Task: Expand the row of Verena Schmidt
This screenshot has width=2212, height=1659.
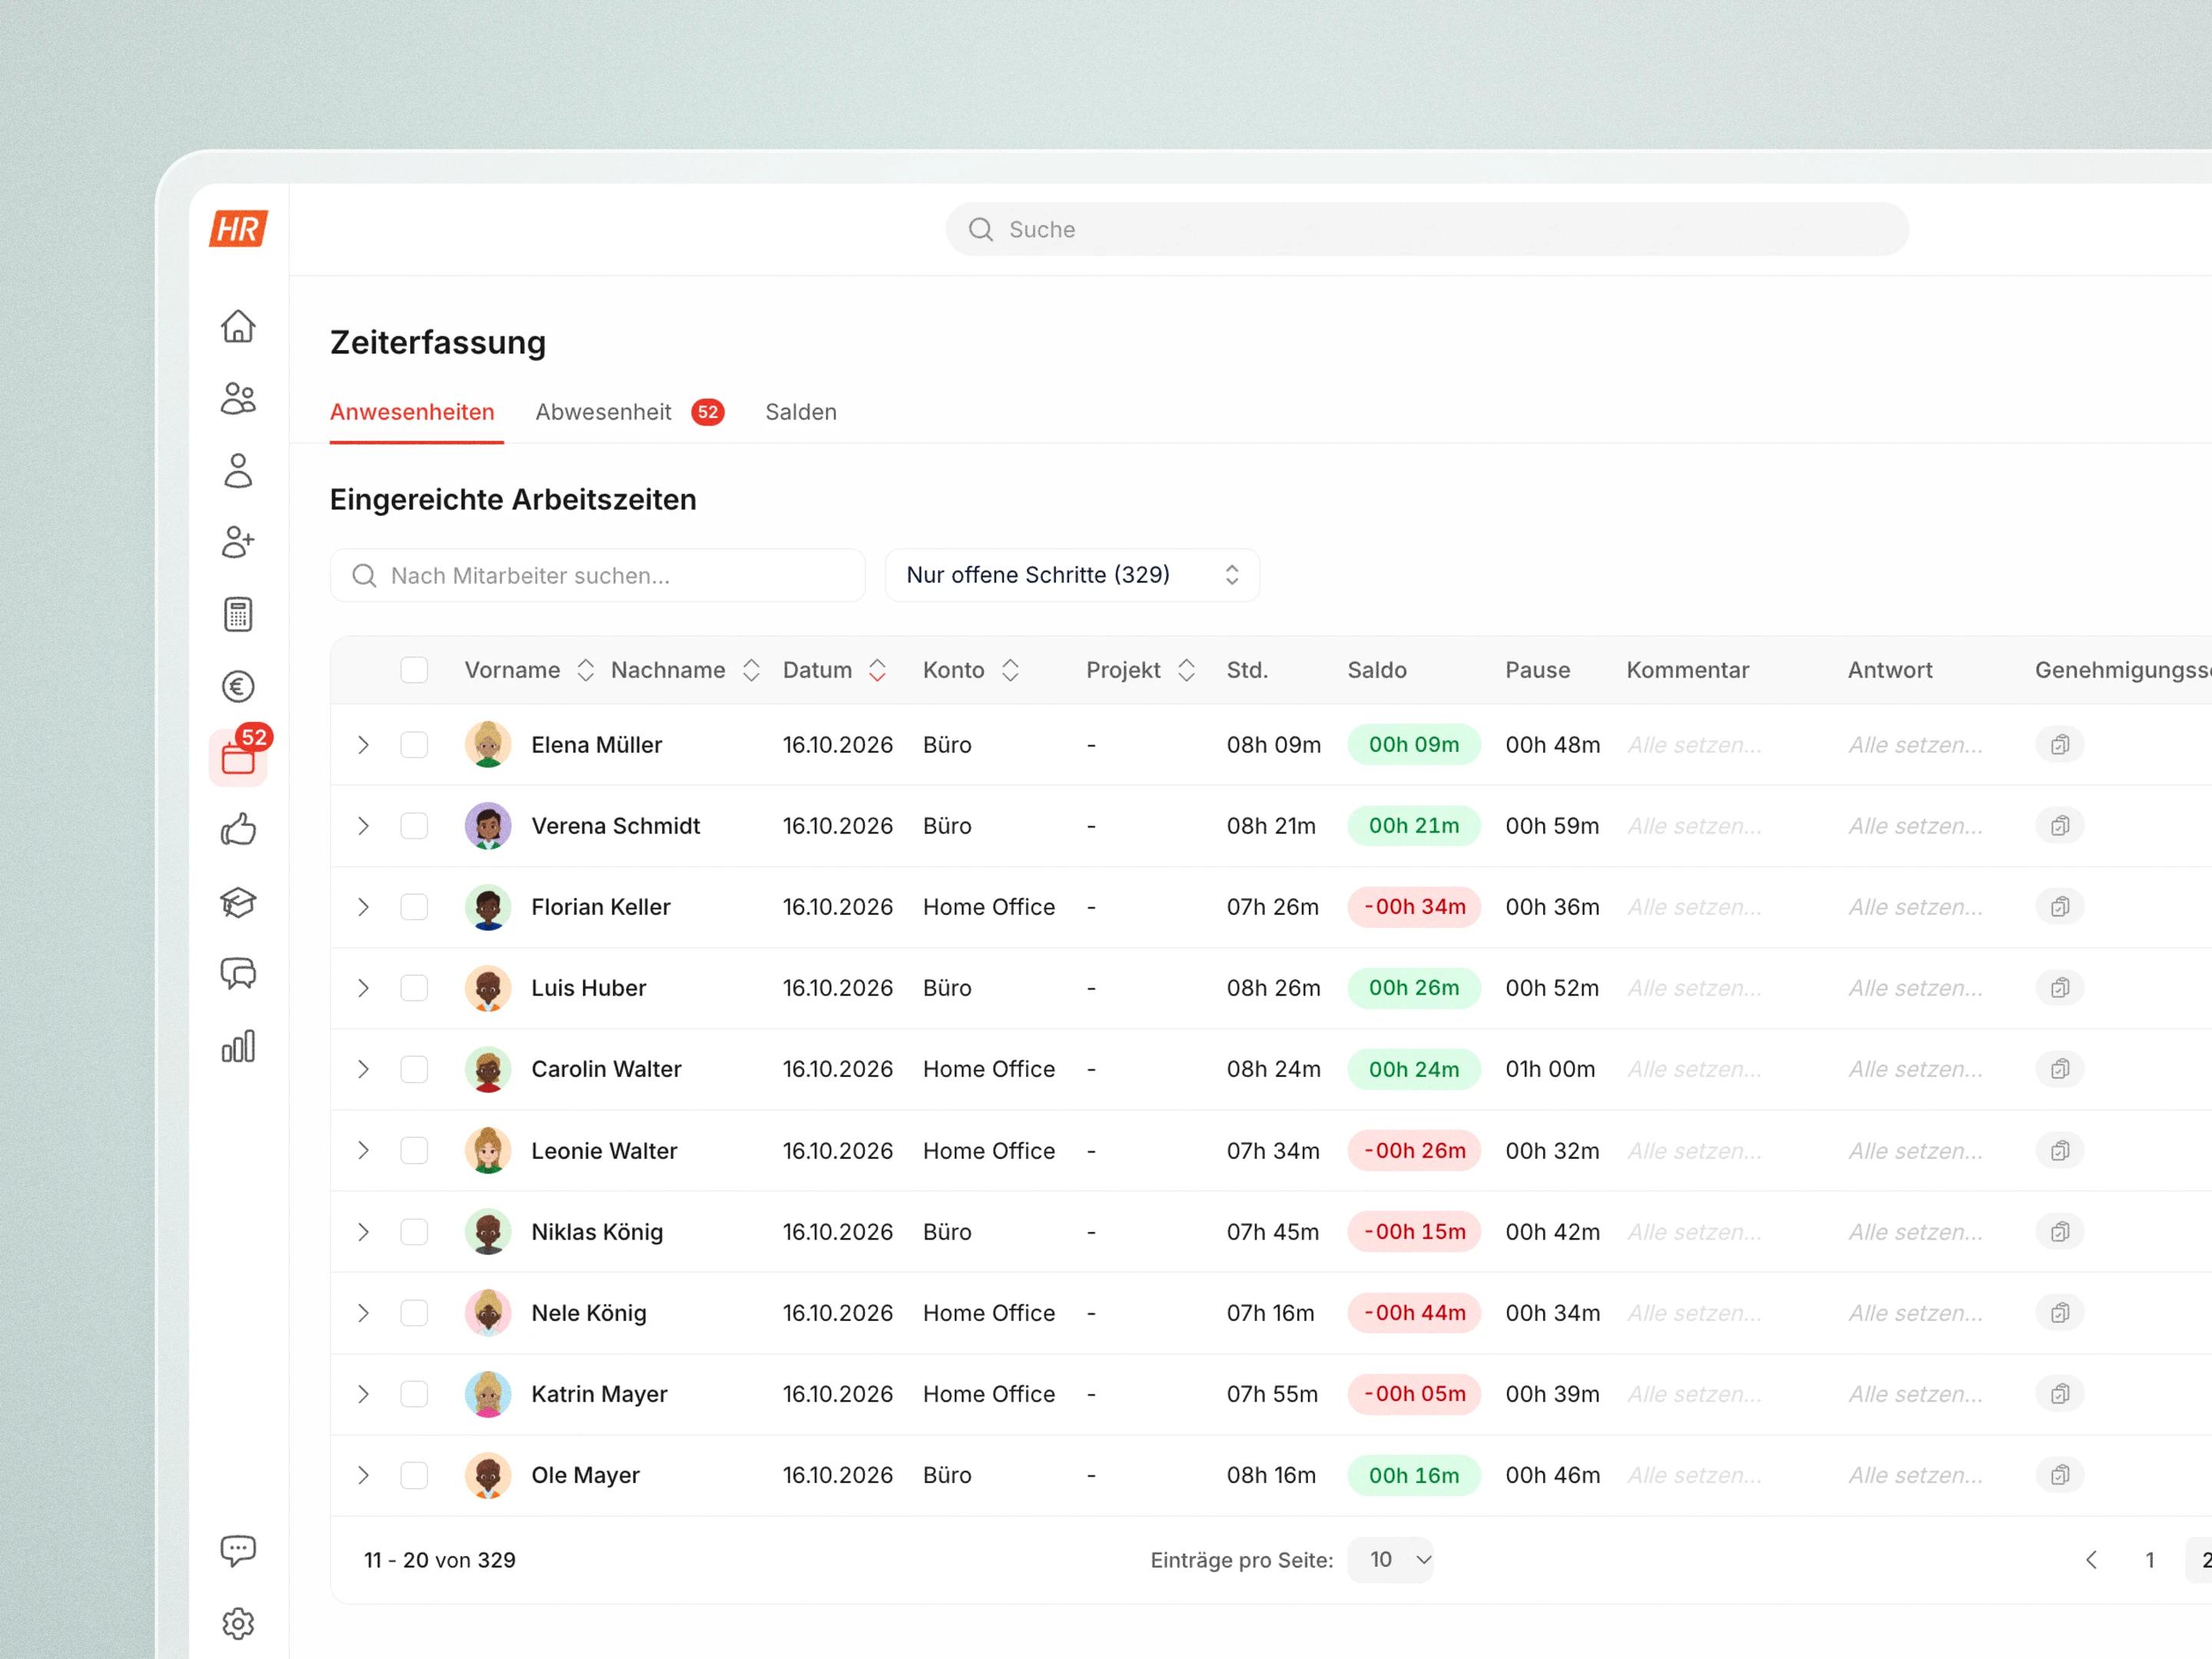Action: [x=363, y=826]
